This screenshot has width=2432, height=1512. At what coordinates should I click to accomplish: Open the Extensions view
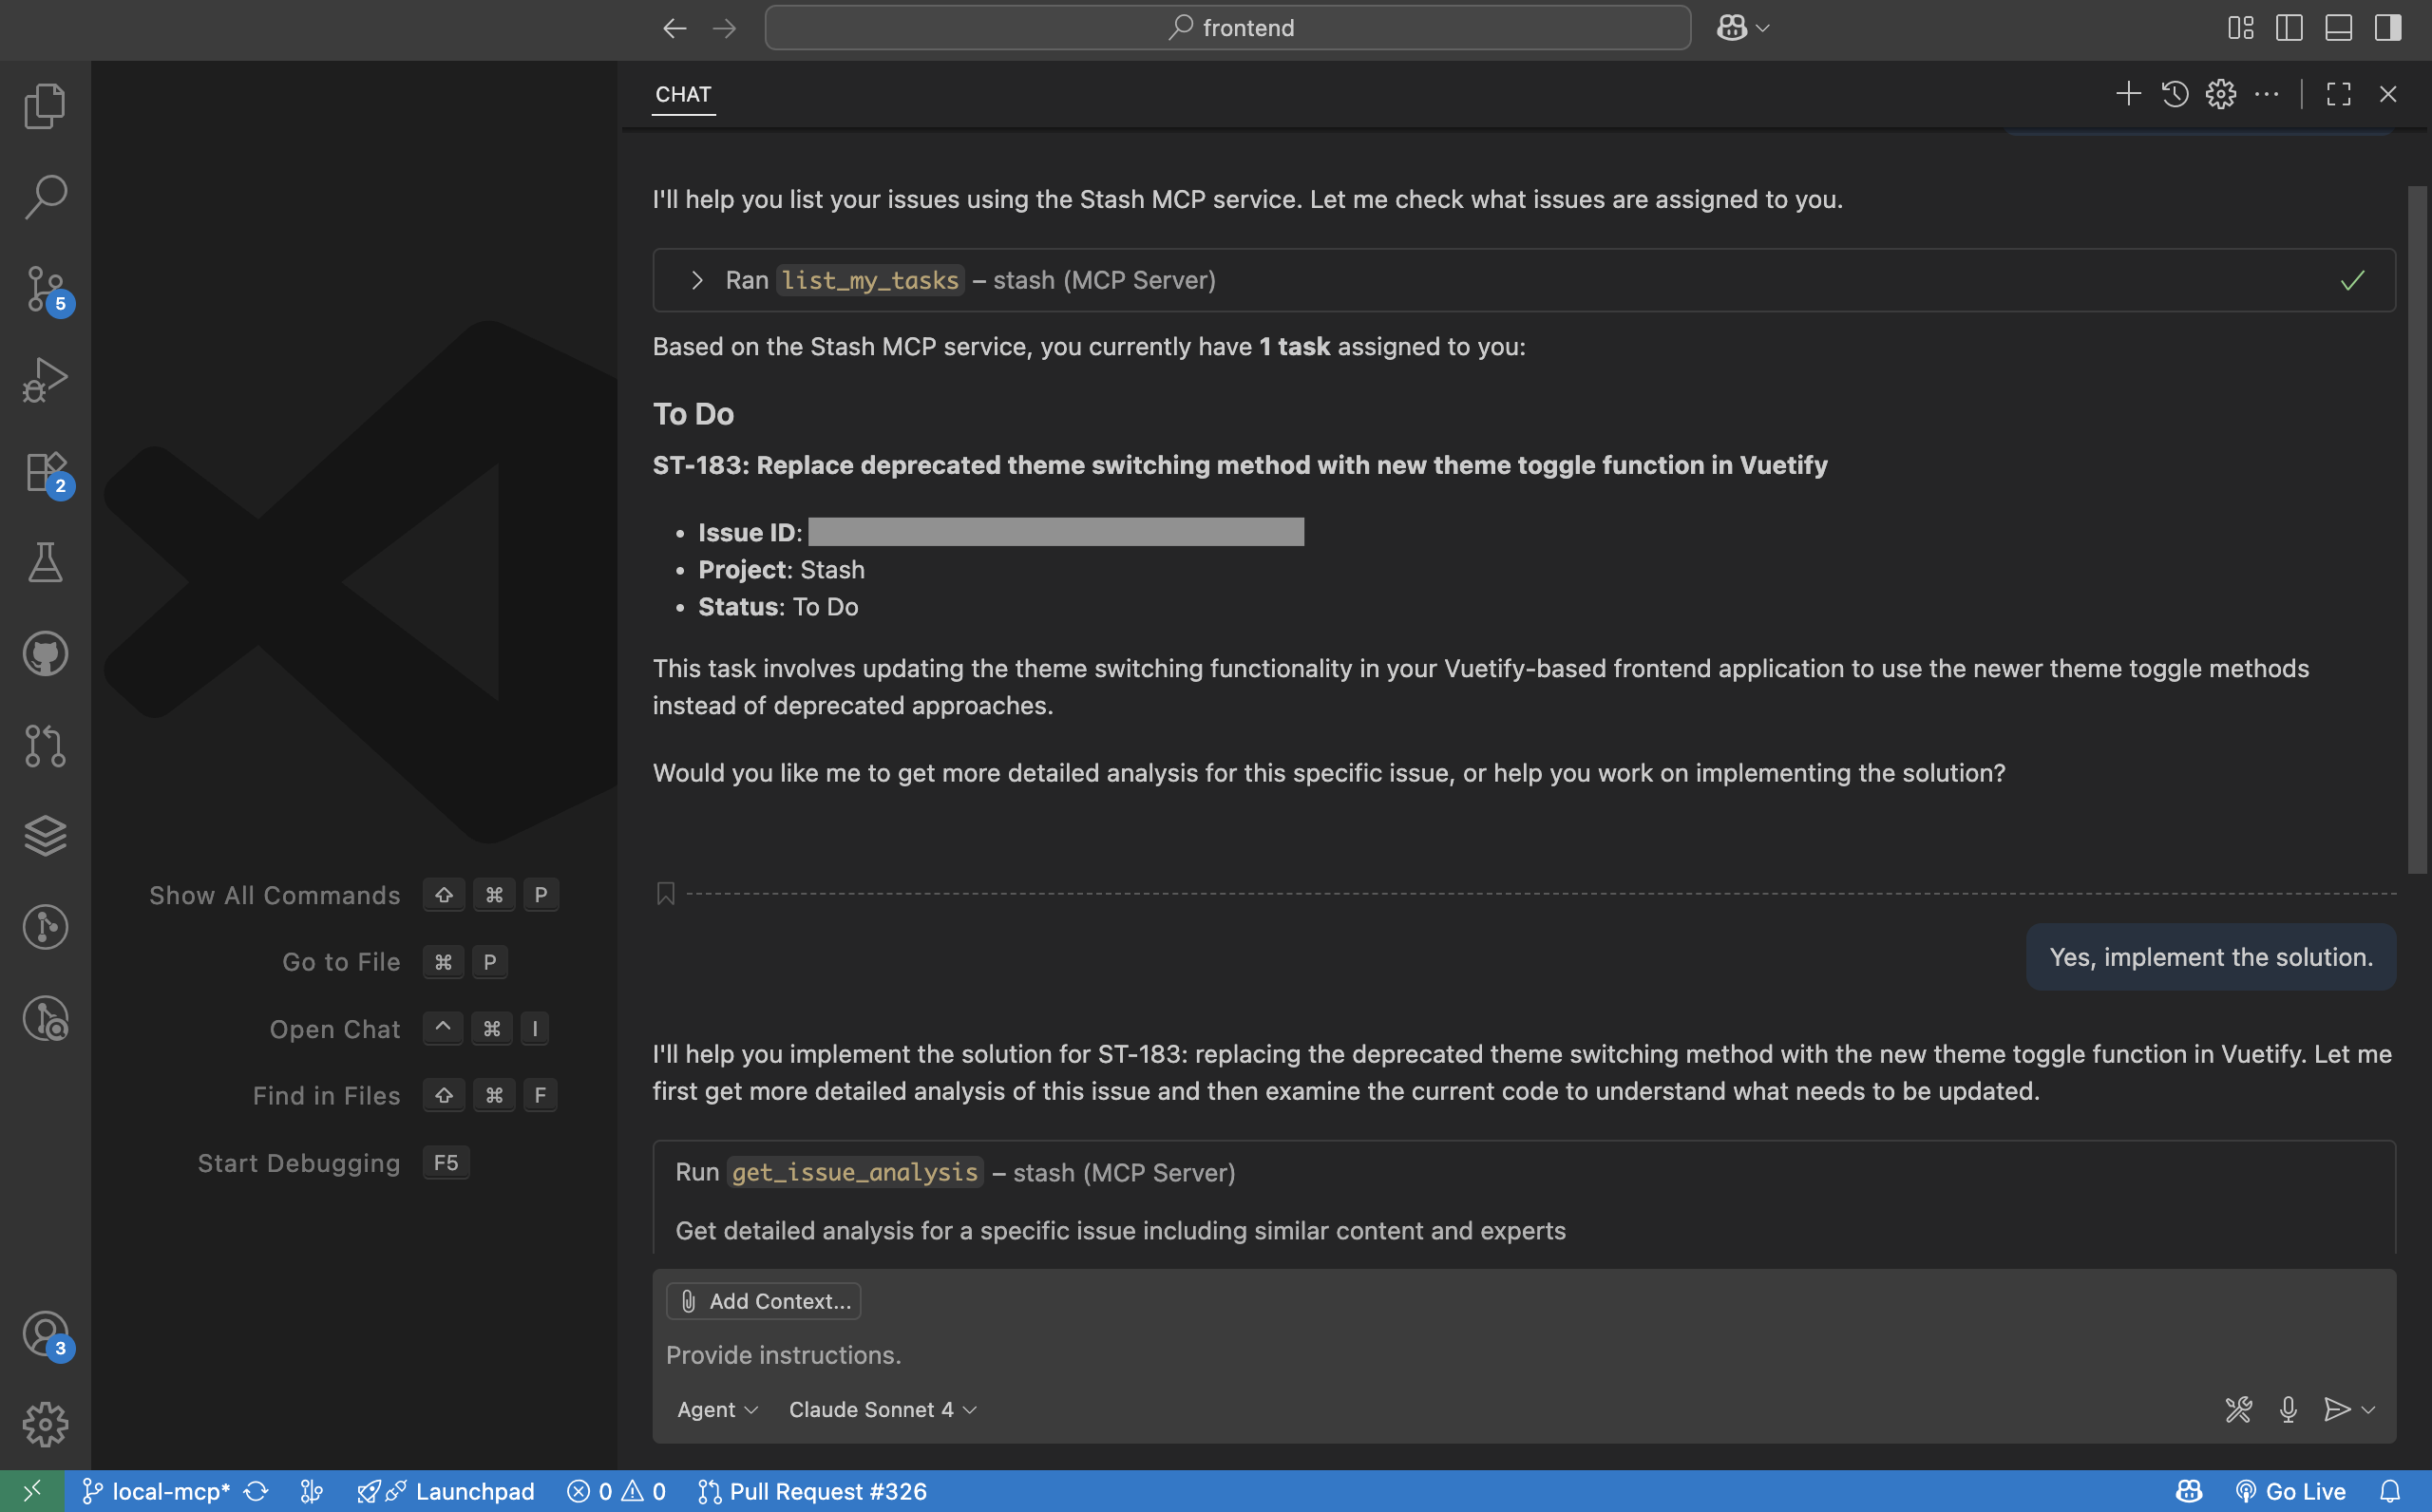pos(45,471)
